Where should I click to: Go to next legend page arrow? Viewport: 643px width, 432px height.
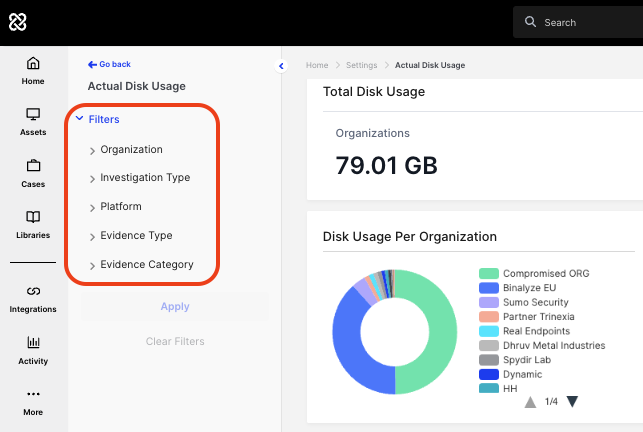572,402
